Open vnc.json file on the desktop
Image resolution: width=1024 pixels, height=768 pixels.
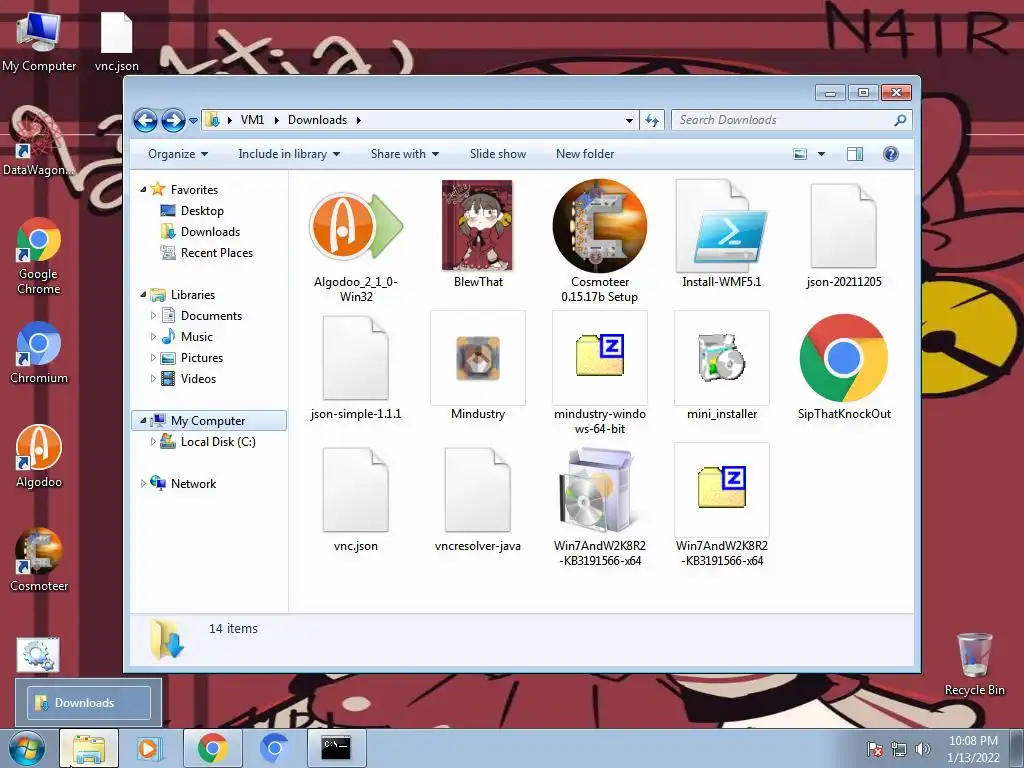116,40
